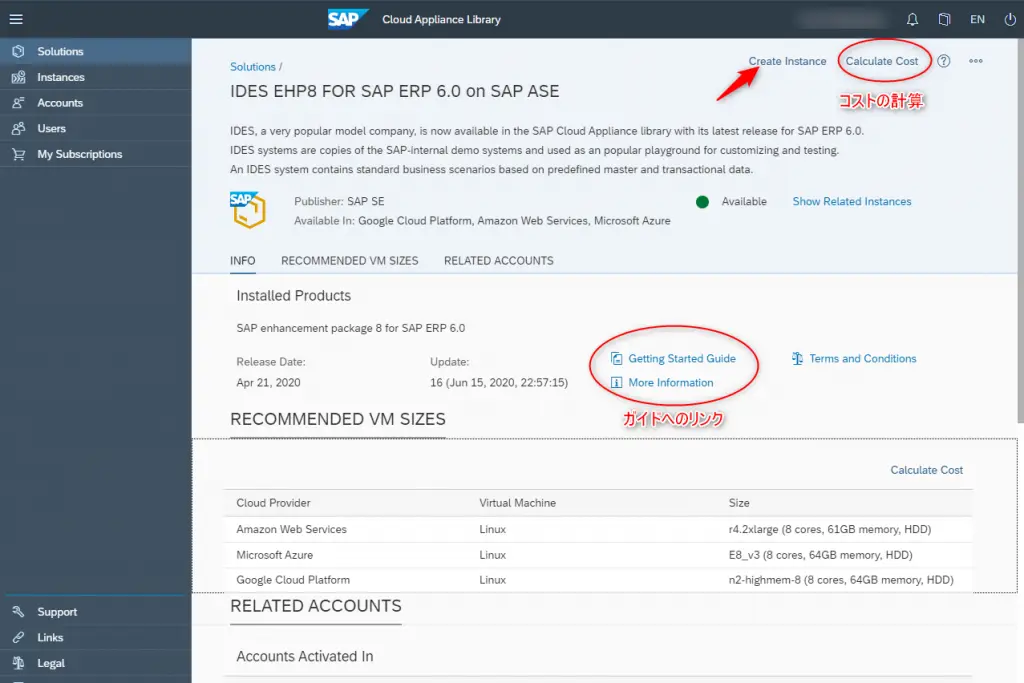Image resolution: width=1024 pixels, height=683 pixels.
Task: Open Accounts in sidebar
Action: click(x=95, y=103)
